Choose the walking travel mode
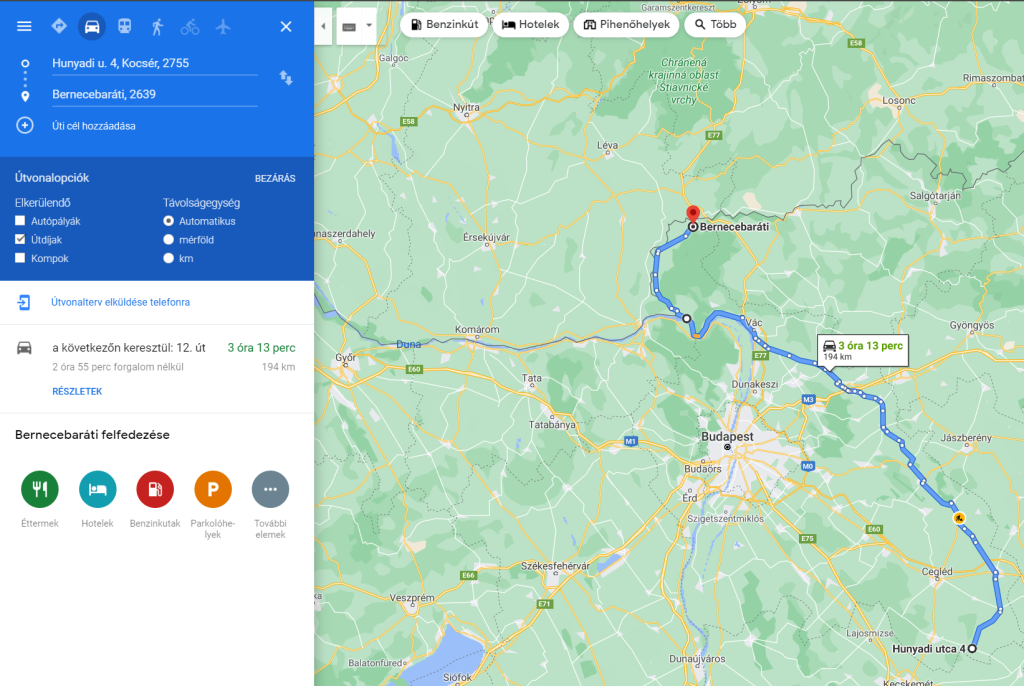The width and height of the screenshot is (1024, 686). tap(158, 26)
